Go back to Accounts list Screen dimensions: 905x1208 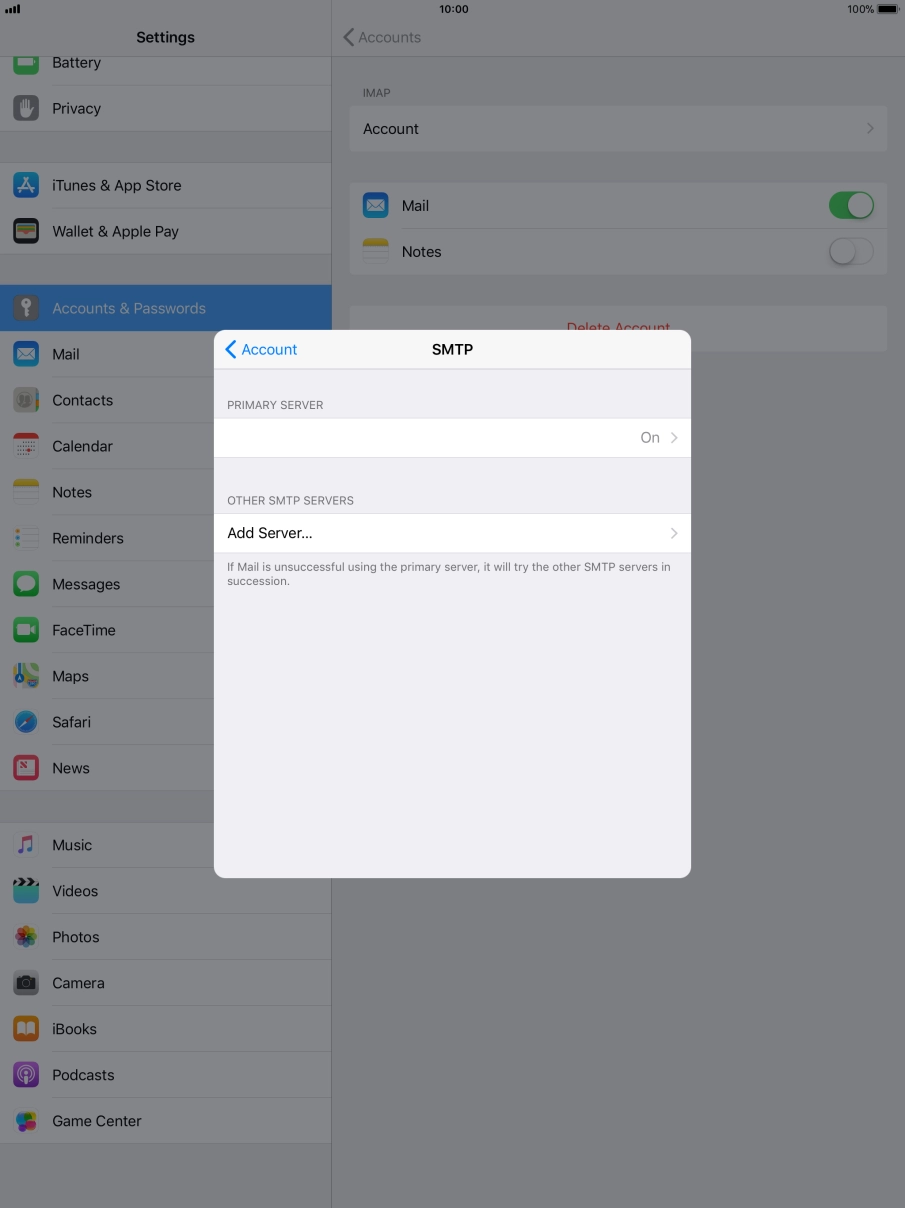click(382, 37)
